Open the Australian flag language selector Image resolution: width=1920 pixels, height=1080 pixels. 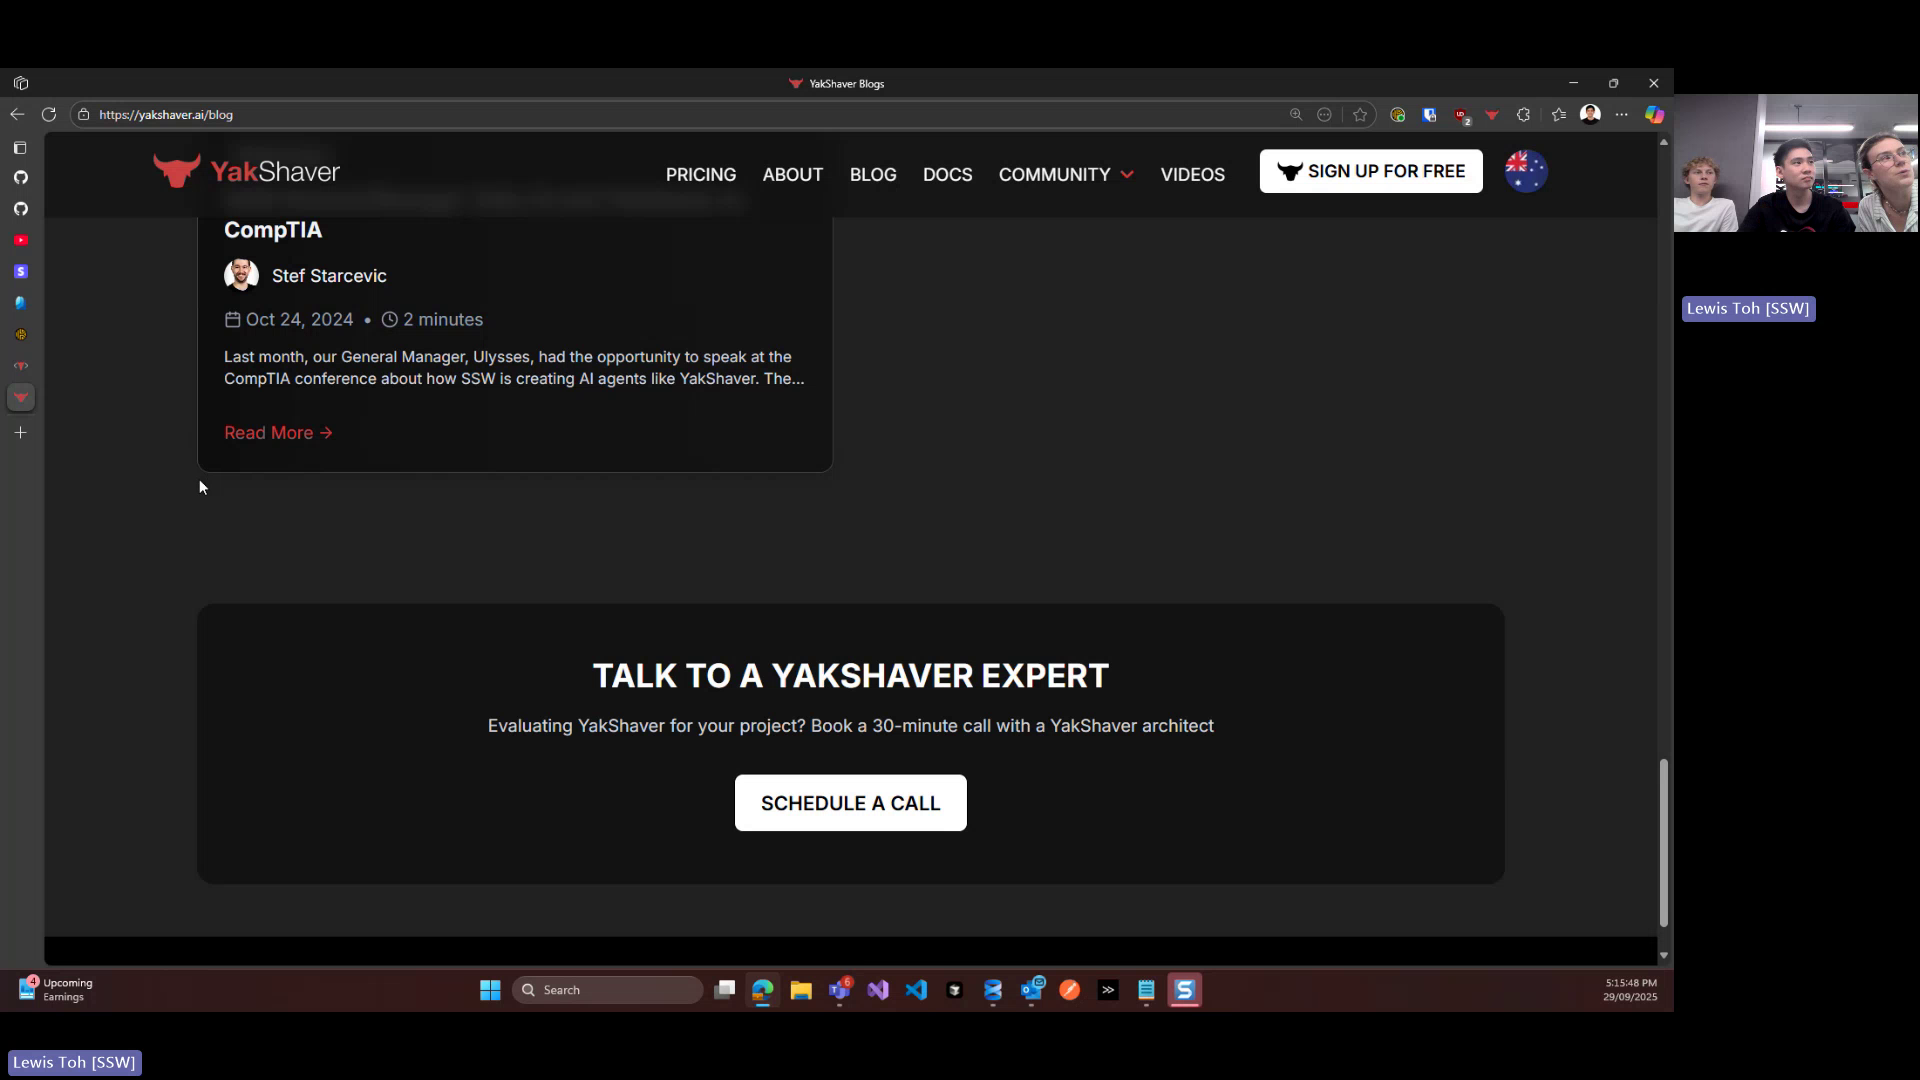[1526, 170]
